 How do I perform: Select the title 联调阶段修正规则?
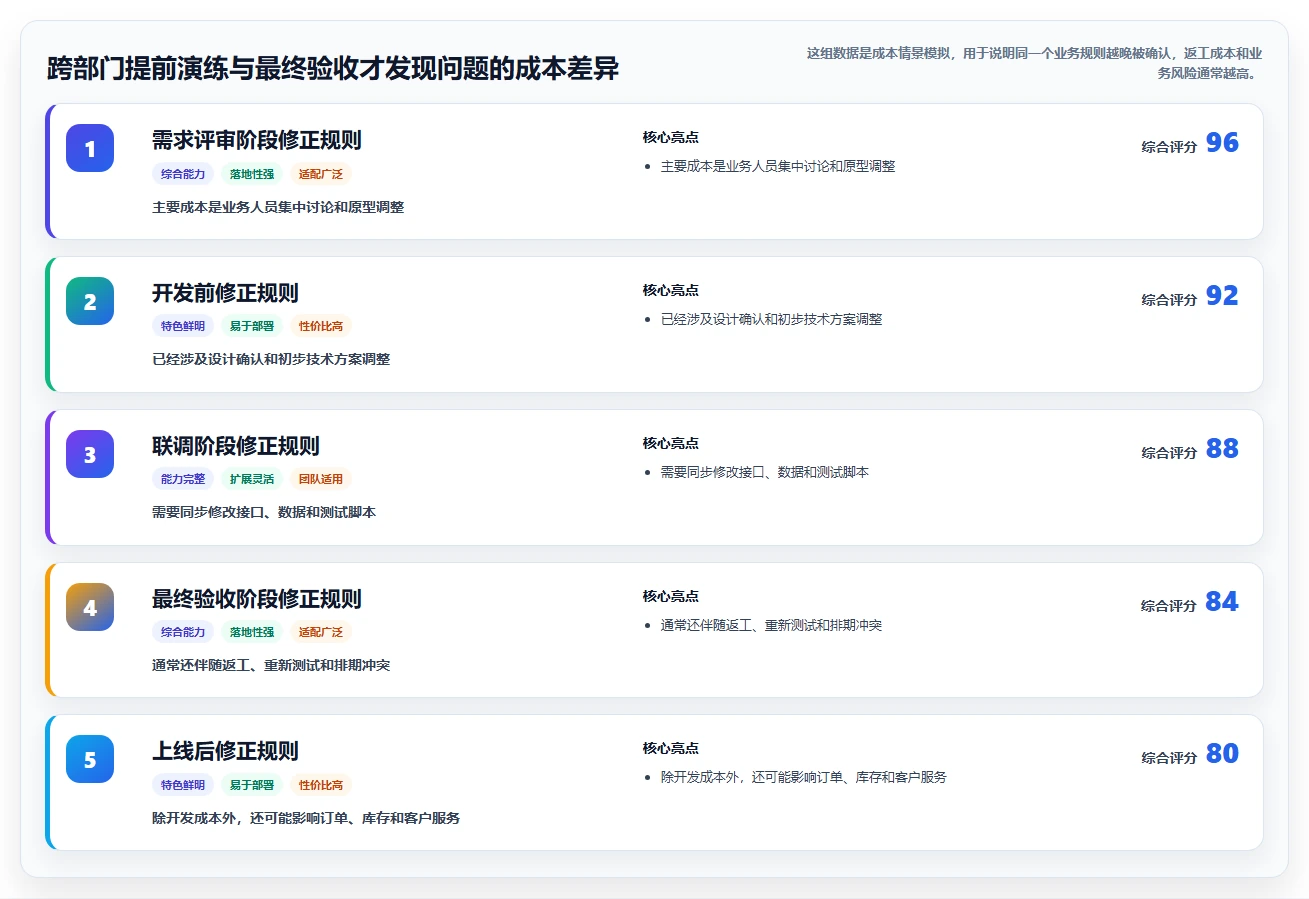236,446
